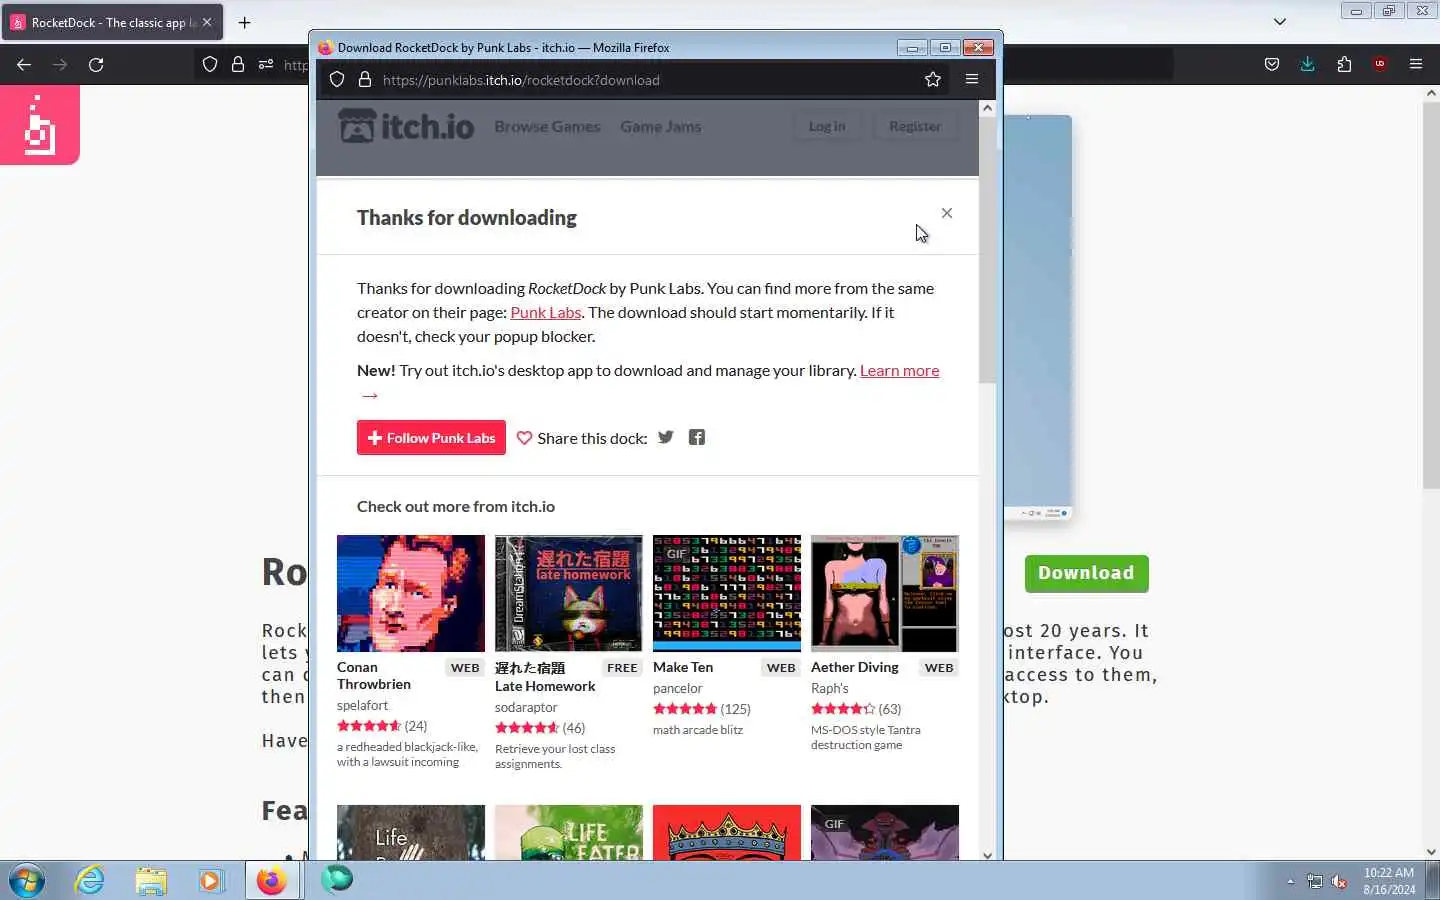
Task: Share this dock on Twitter
Action: pyautogui.click(x=666, y=437)
